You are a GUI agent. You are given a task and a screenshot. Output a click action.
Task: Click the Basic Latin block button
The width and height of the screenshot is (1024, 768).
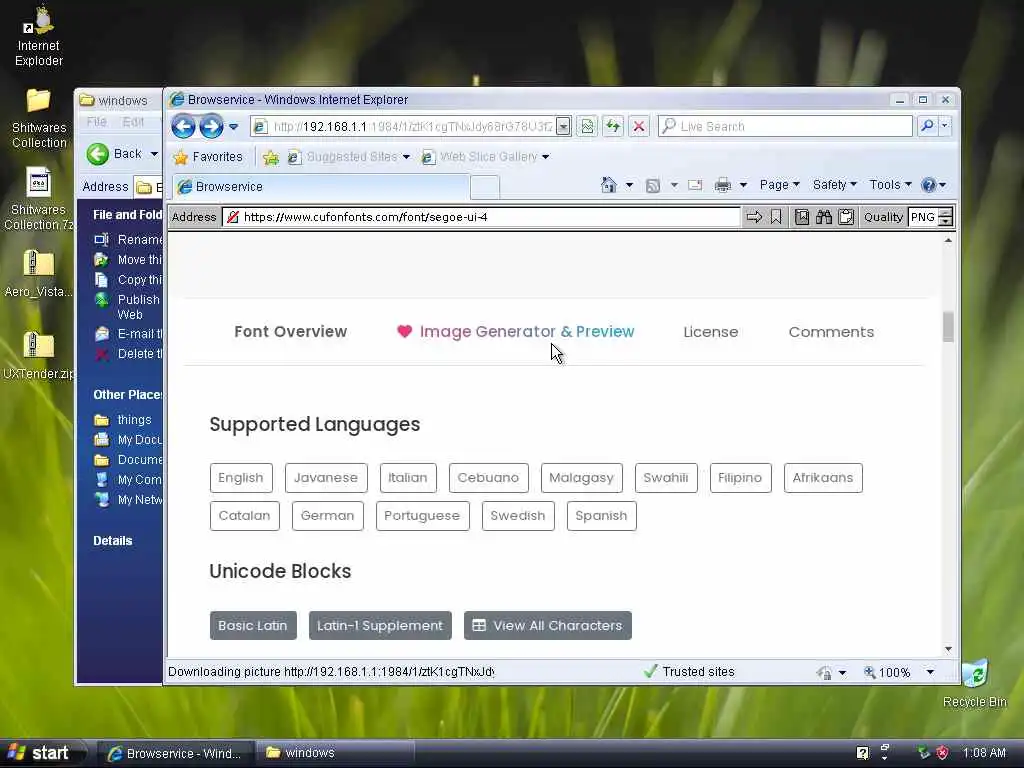253,626
